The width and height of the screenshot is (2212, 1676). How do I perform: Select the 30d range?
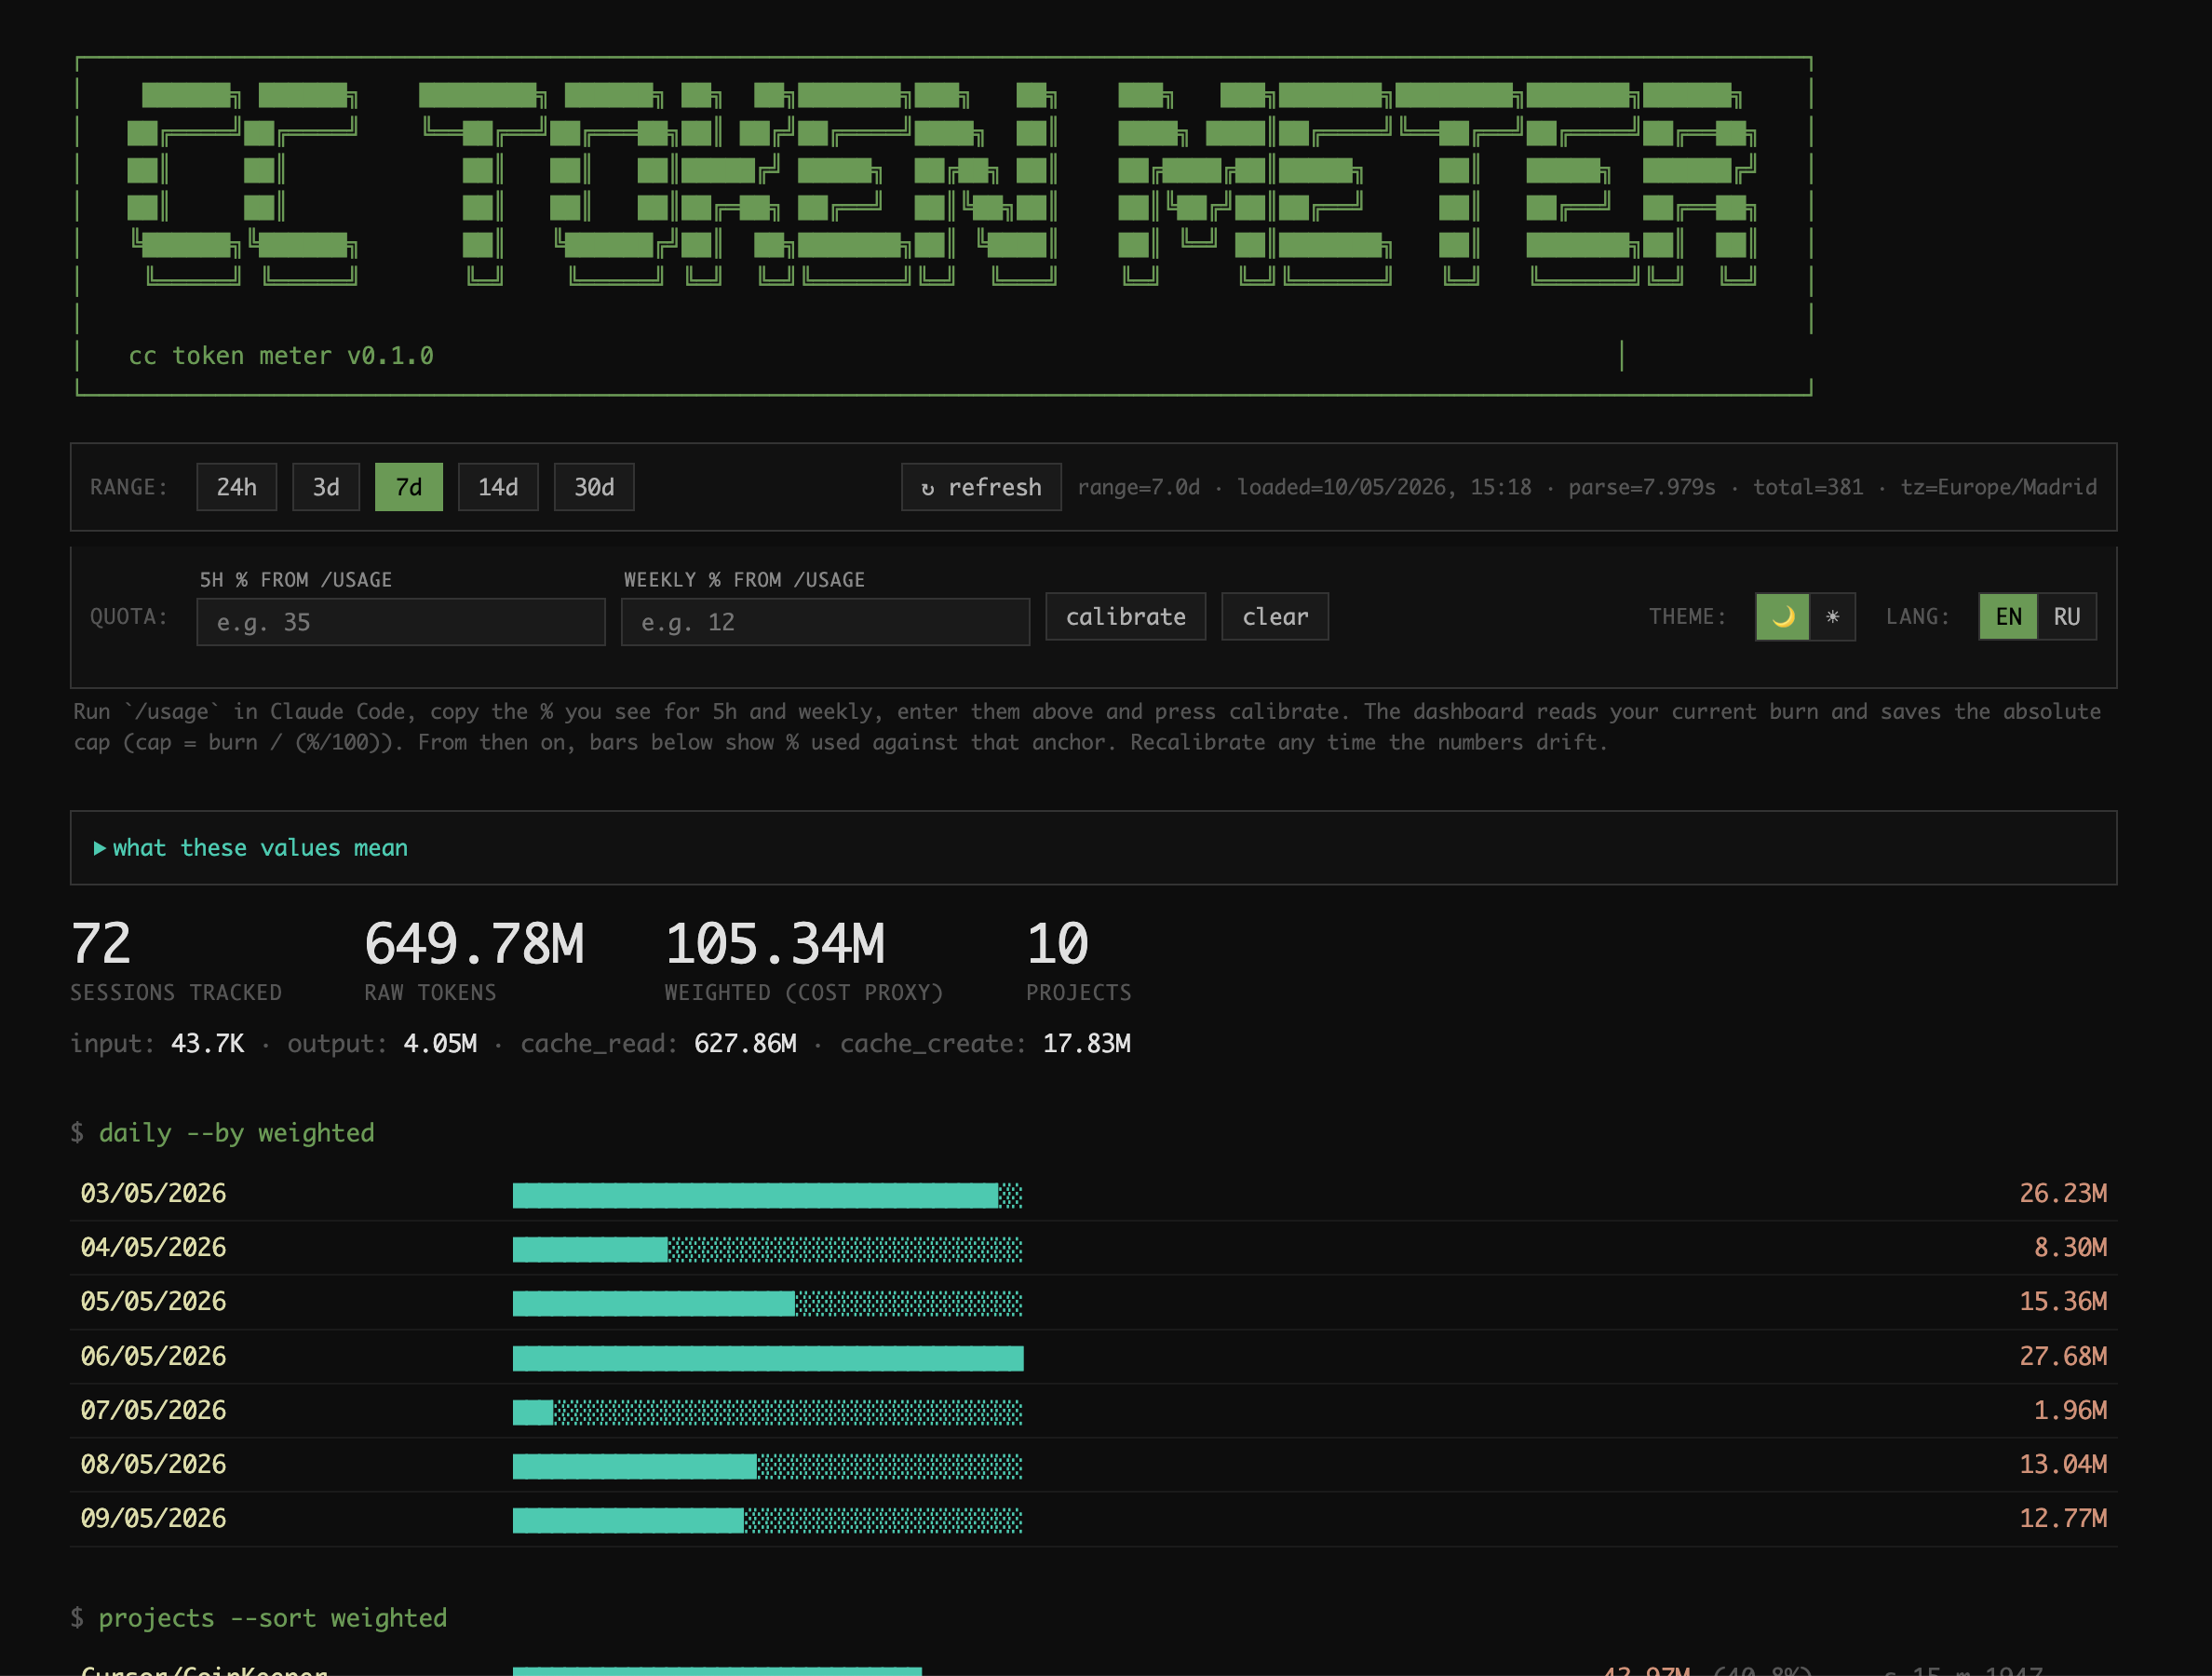click(x=594, y=487)
